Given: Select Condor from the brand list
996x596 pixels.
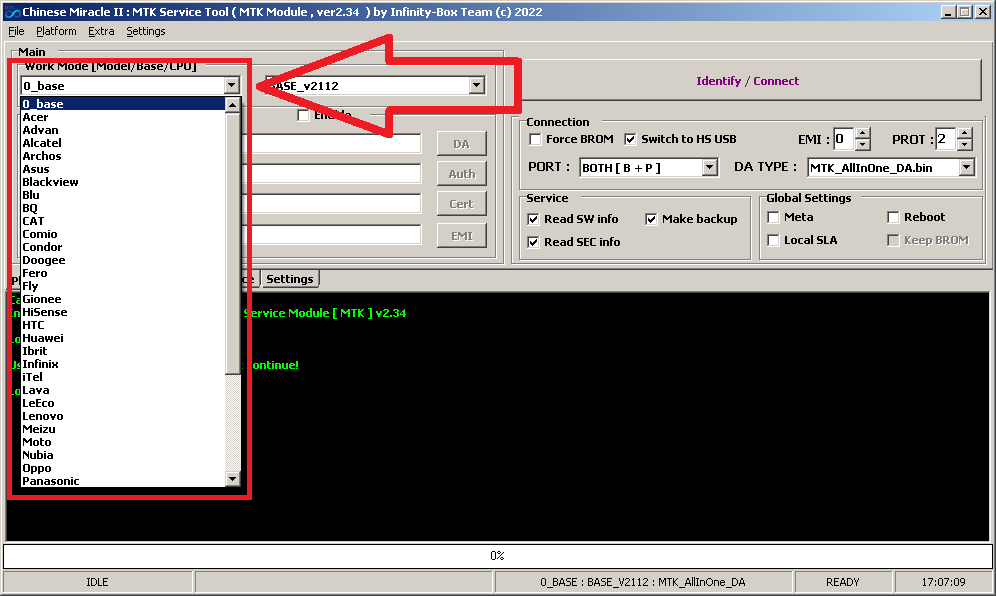Looking at the screenshot, I should point(123,247).
